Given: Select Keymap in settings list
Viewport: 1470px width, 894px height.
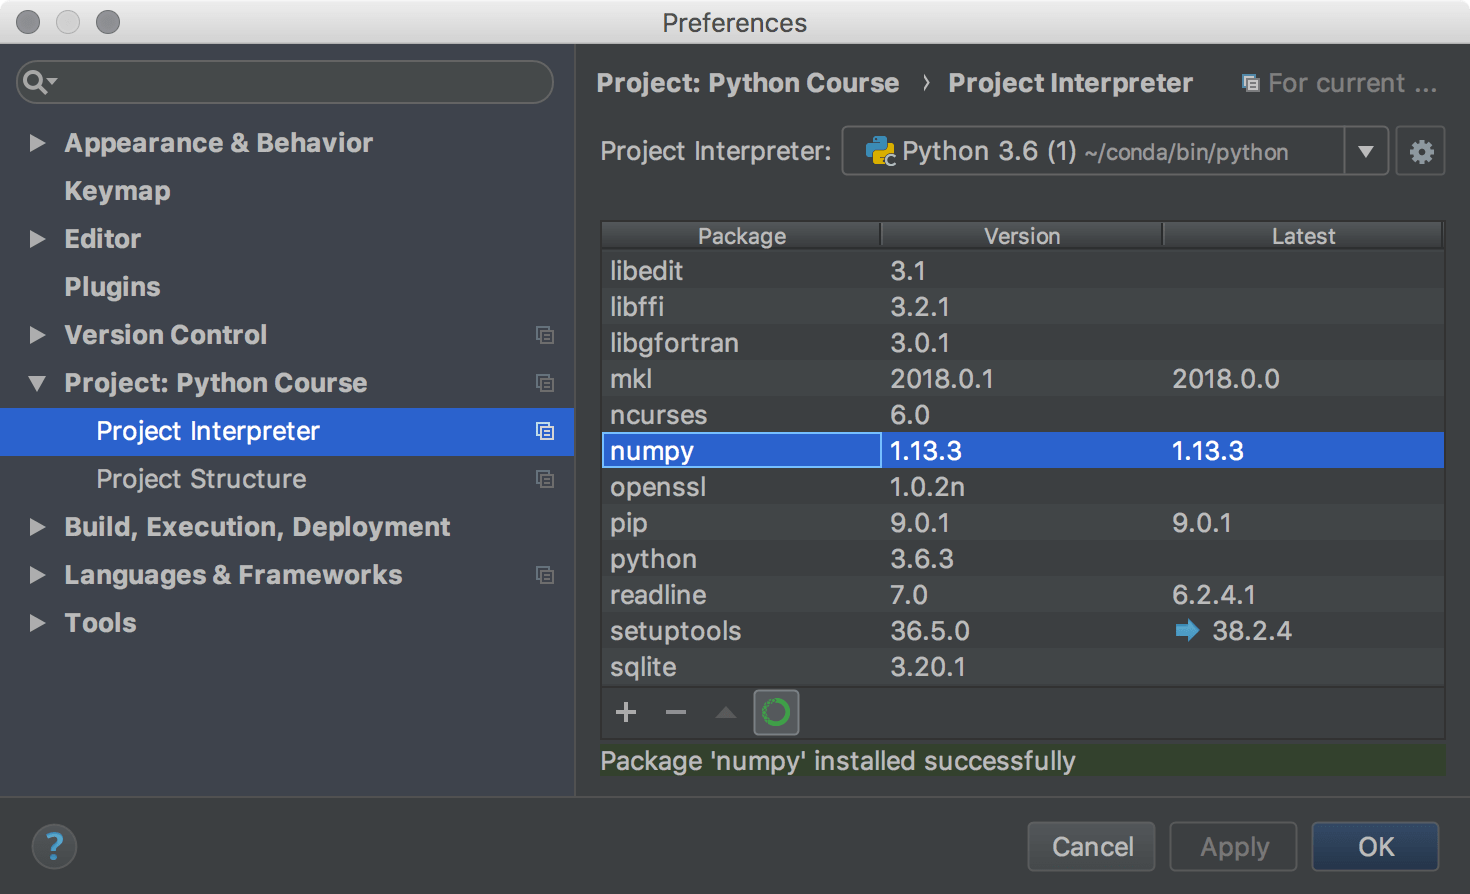Looking at the screenshot, I should [117, 191].
